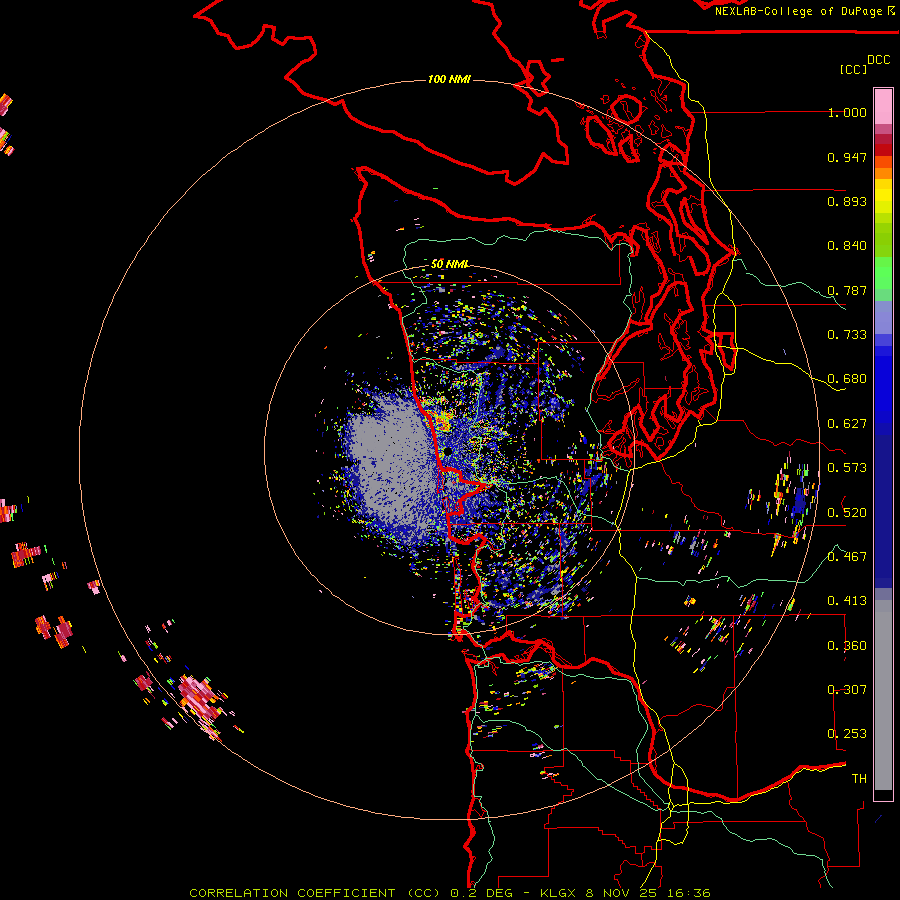Pick the pink segment of the color scale
The height and width of the screenshot is (900, 900).
[883, 106]
